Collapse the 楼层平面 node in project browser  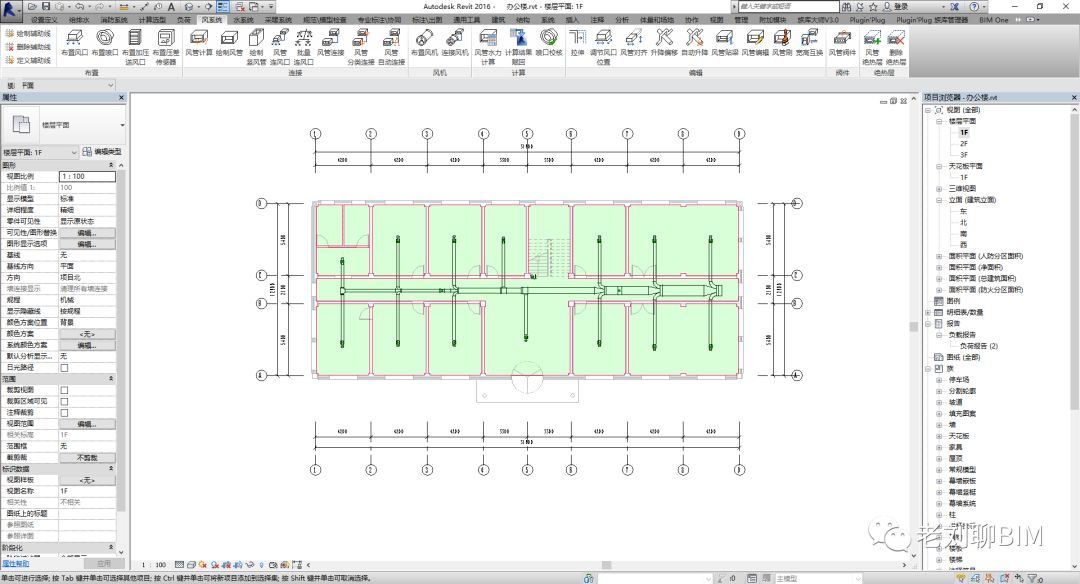click(939, 121)
